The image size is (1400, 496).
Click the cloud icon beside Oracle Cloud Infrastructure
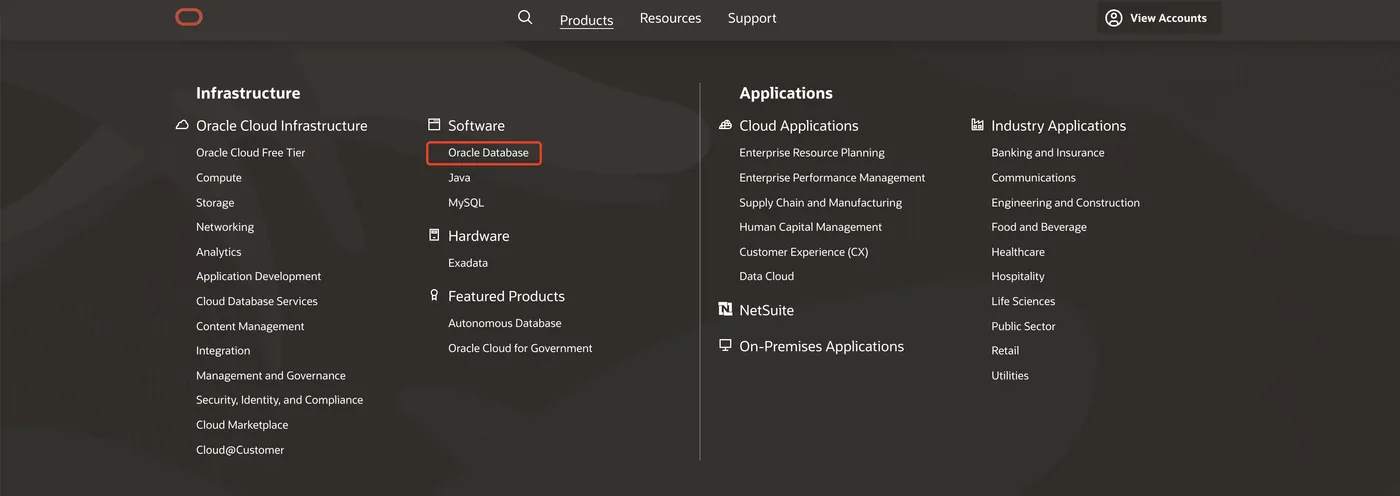point(182,125)
